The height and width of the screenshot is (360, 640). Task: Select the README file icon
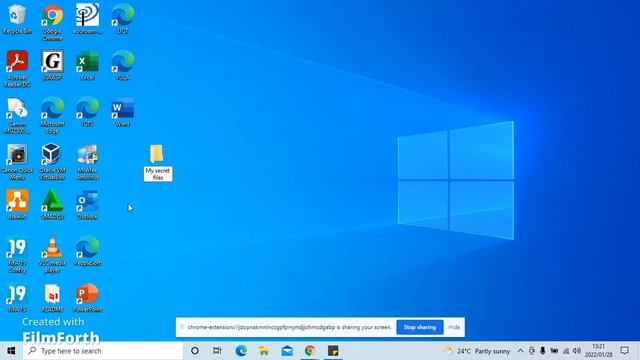52,298
